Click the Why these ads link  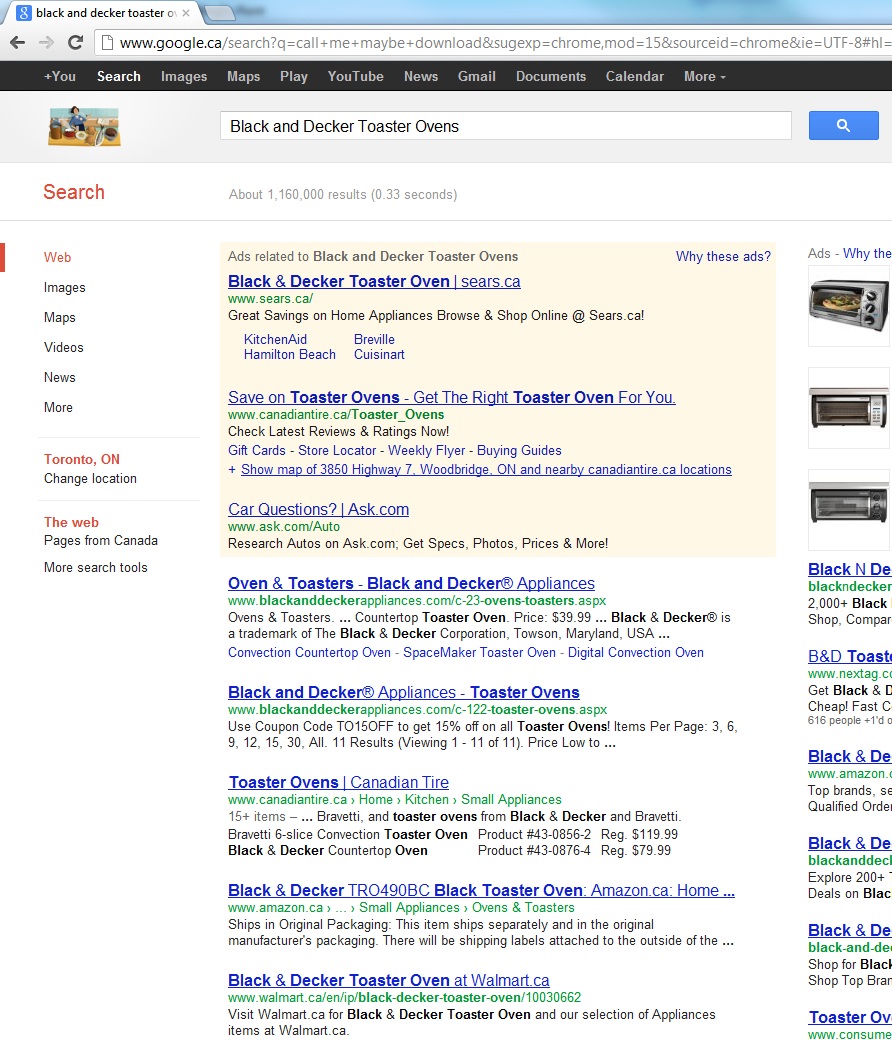tap(722, 256)
